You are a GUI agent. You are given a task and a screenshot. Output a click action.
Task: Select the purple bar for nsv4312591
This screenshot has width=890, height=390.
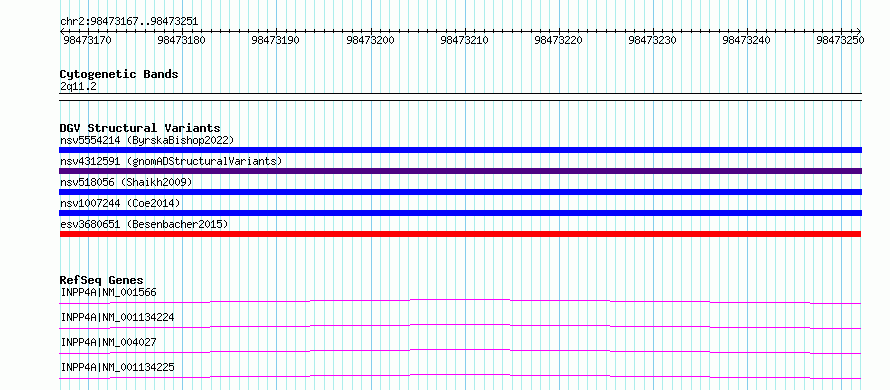point(460,171)
